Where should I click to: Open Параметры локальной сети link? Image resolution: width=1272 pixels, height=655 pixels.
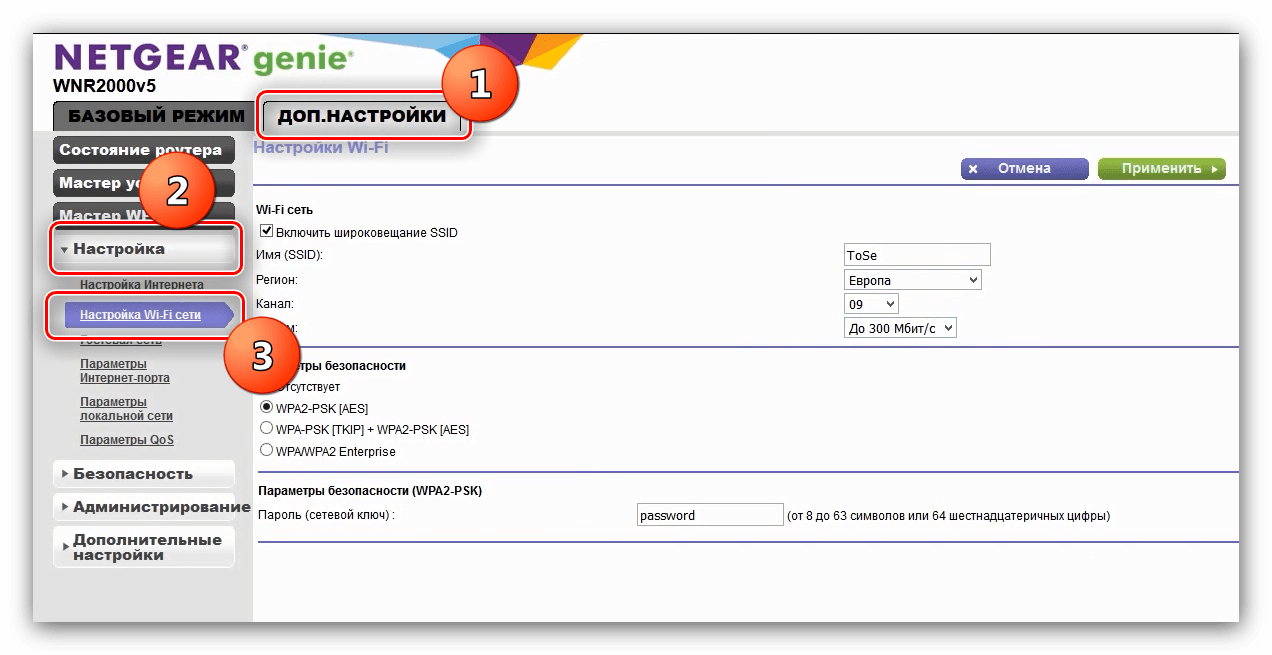(x=126, y=408)
